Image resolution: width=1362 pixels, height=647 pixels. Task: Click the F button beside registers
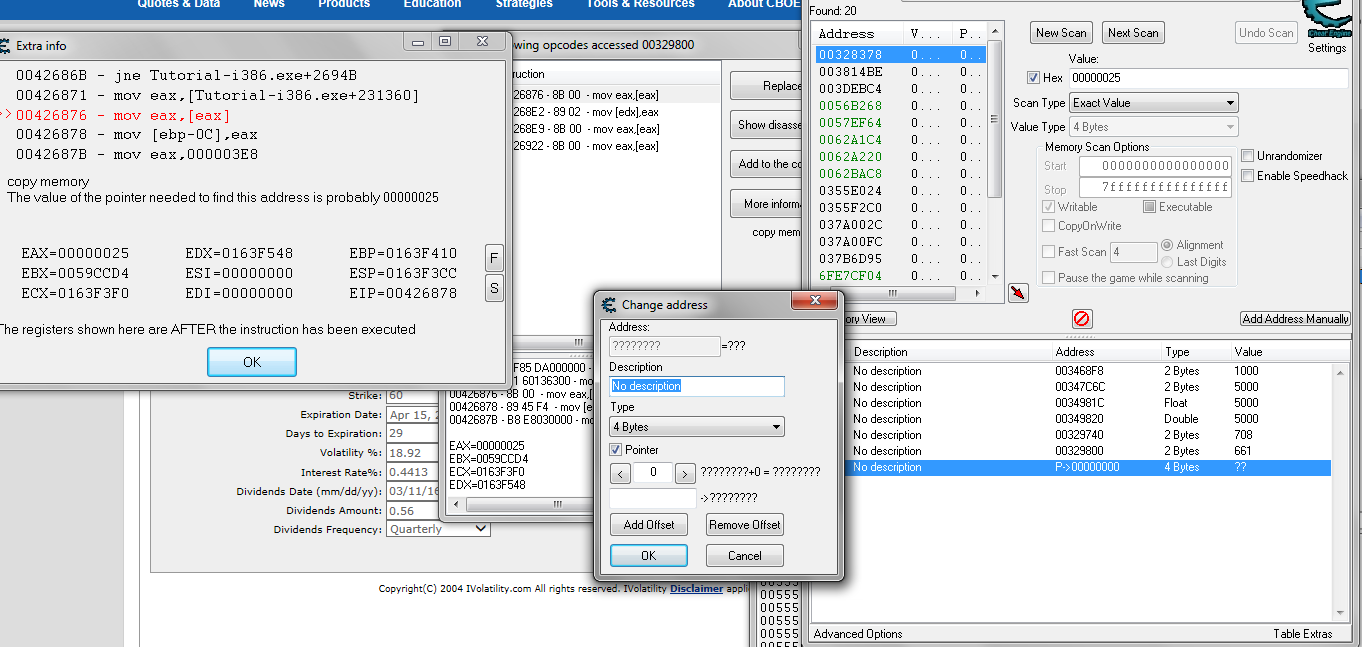[x=493, y=257]
